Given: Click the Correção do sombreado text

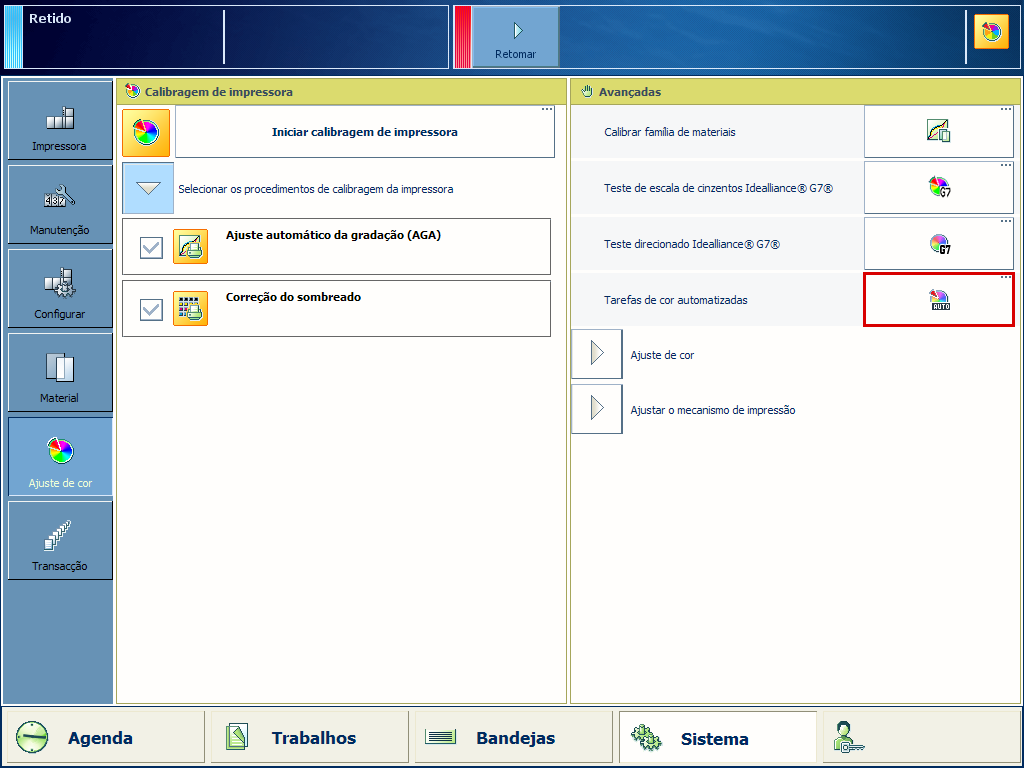Looking at the screenshot, I should tap(293, 297).
